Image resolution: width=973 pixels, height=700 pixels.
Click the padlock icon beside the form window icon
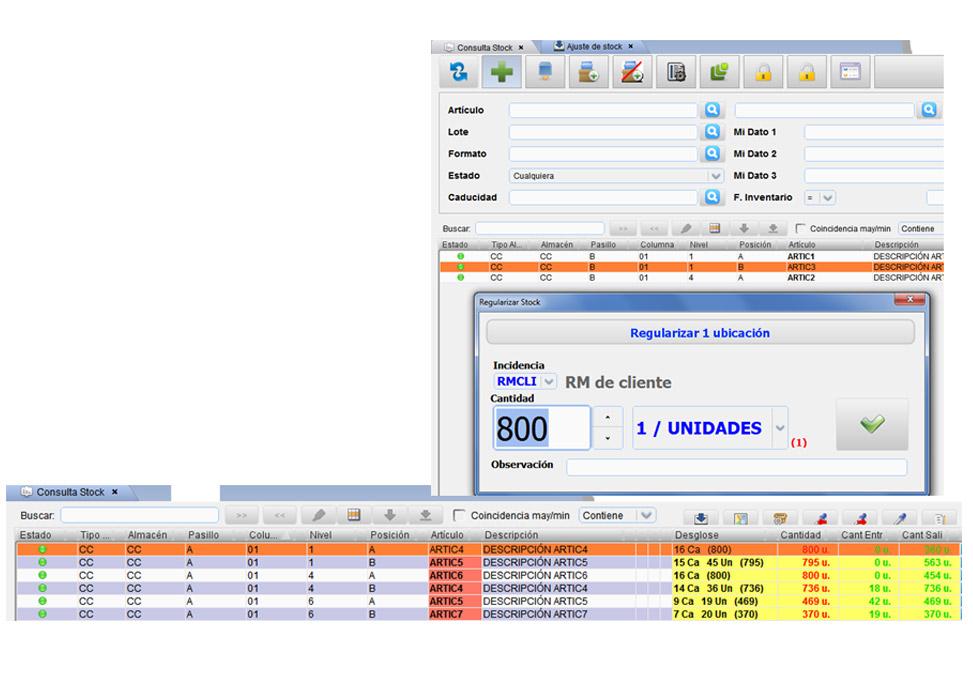click(x=807, y=72)
